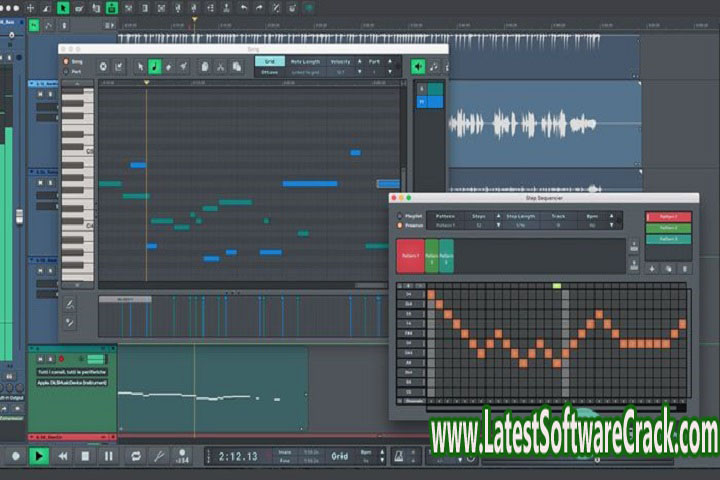Open the Grid dropdown in transport bar

(340, 456)
